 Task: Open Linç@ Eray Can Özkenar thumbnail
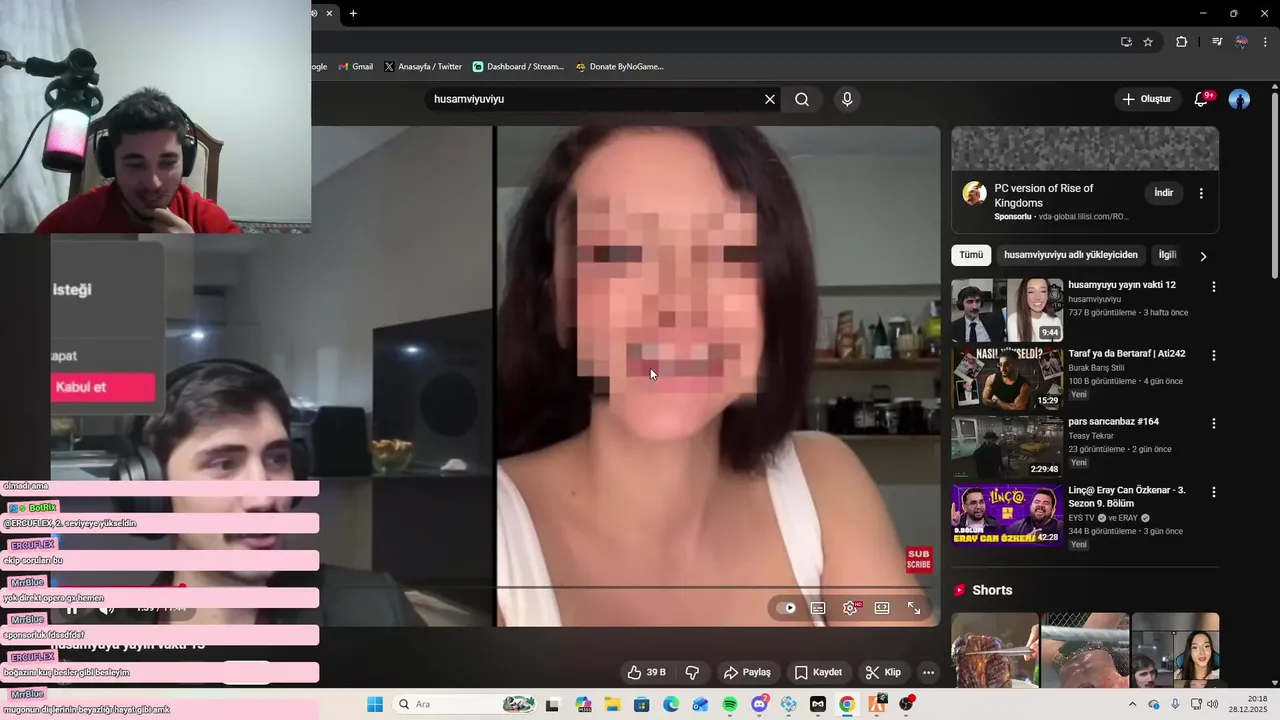[1007, 515]
